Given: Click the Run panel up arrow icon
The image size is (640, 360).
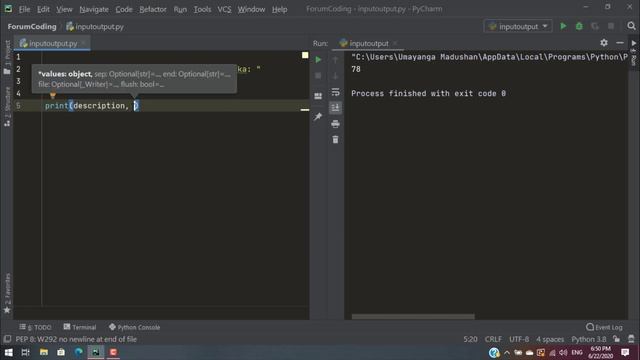Looking at the screenshot, I should point(335,60).
